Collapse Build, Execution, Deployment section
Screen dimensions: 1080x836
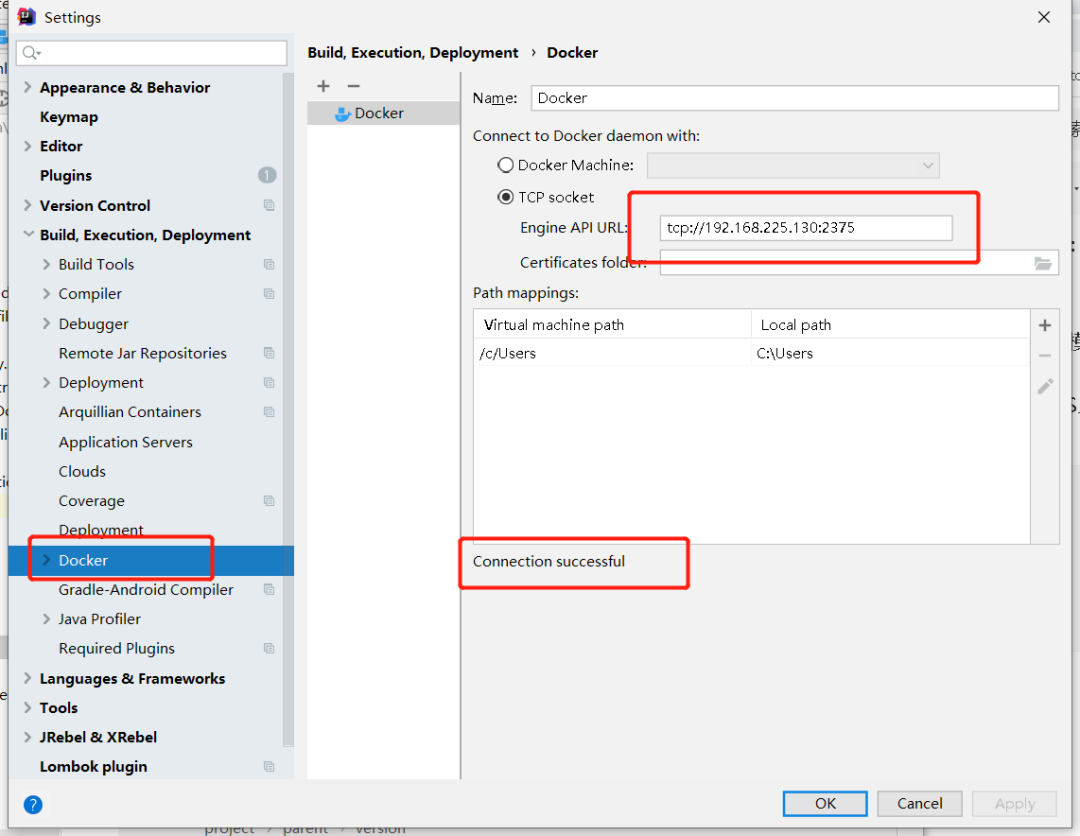[28, 234]
